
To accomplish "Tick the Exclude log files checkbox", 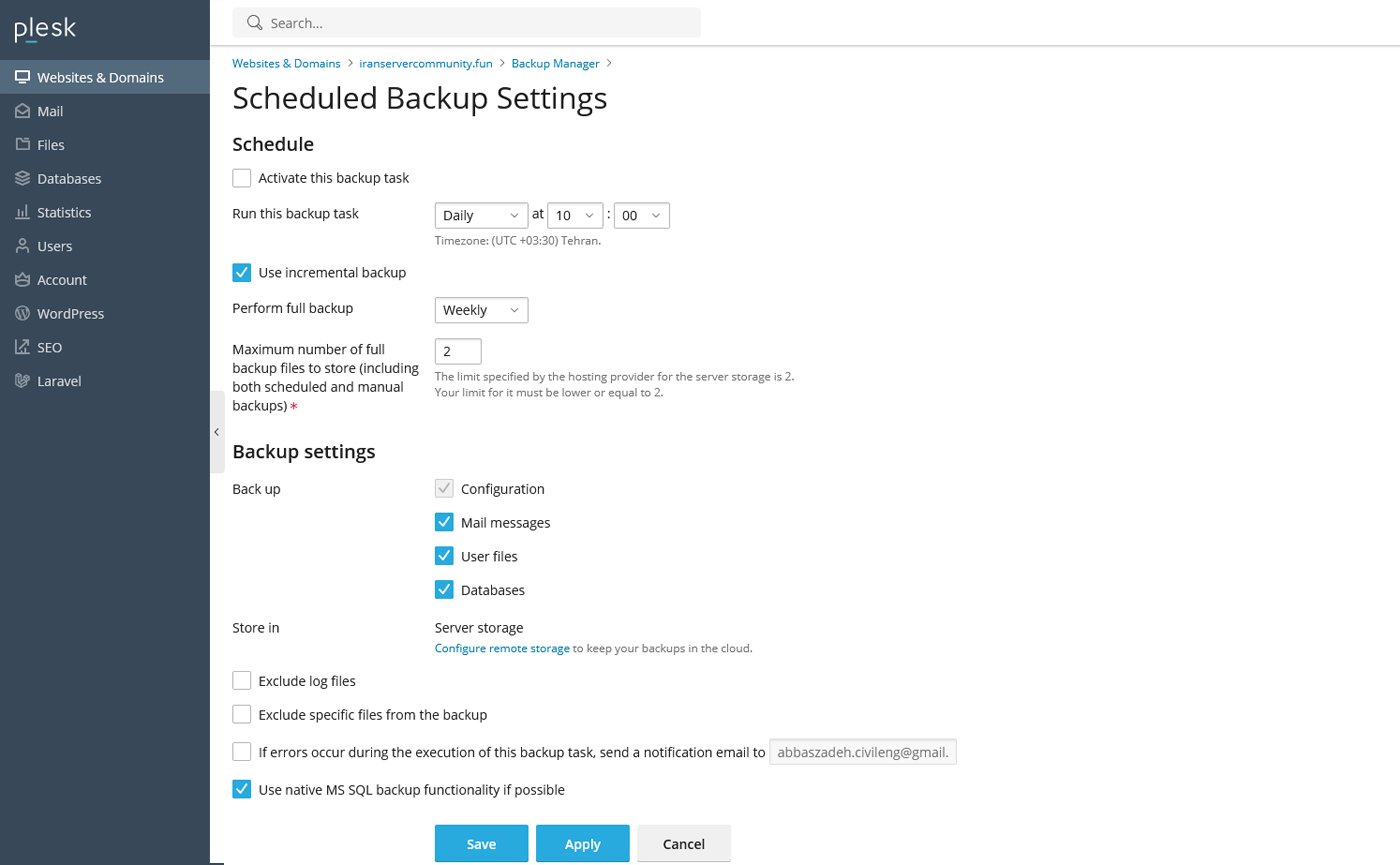I will [x=242, y=681].
